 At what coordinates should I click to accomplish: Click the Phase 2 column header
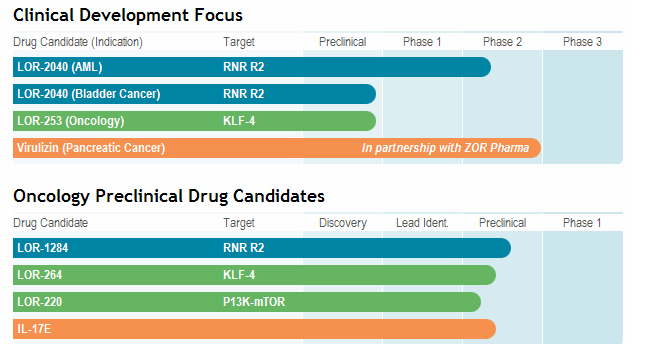pyautogui.click(x=502, y=42)
